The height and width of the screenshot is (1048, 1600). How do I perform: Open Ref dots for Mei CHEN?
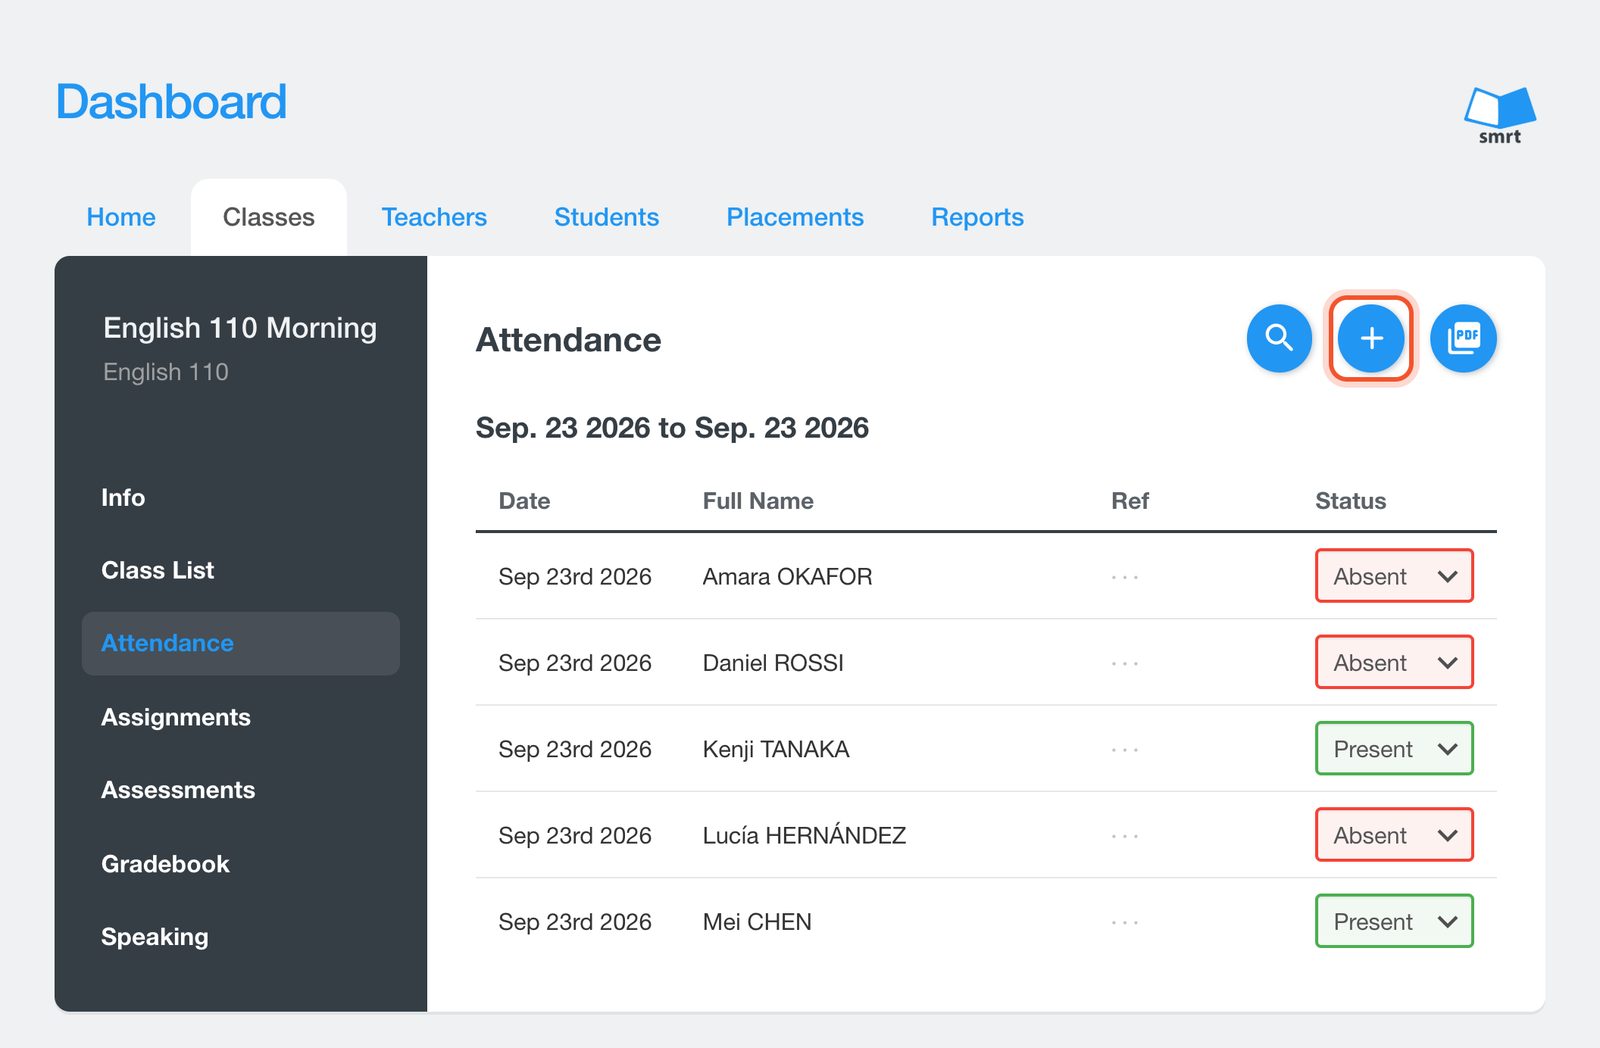pos(1125,922)
